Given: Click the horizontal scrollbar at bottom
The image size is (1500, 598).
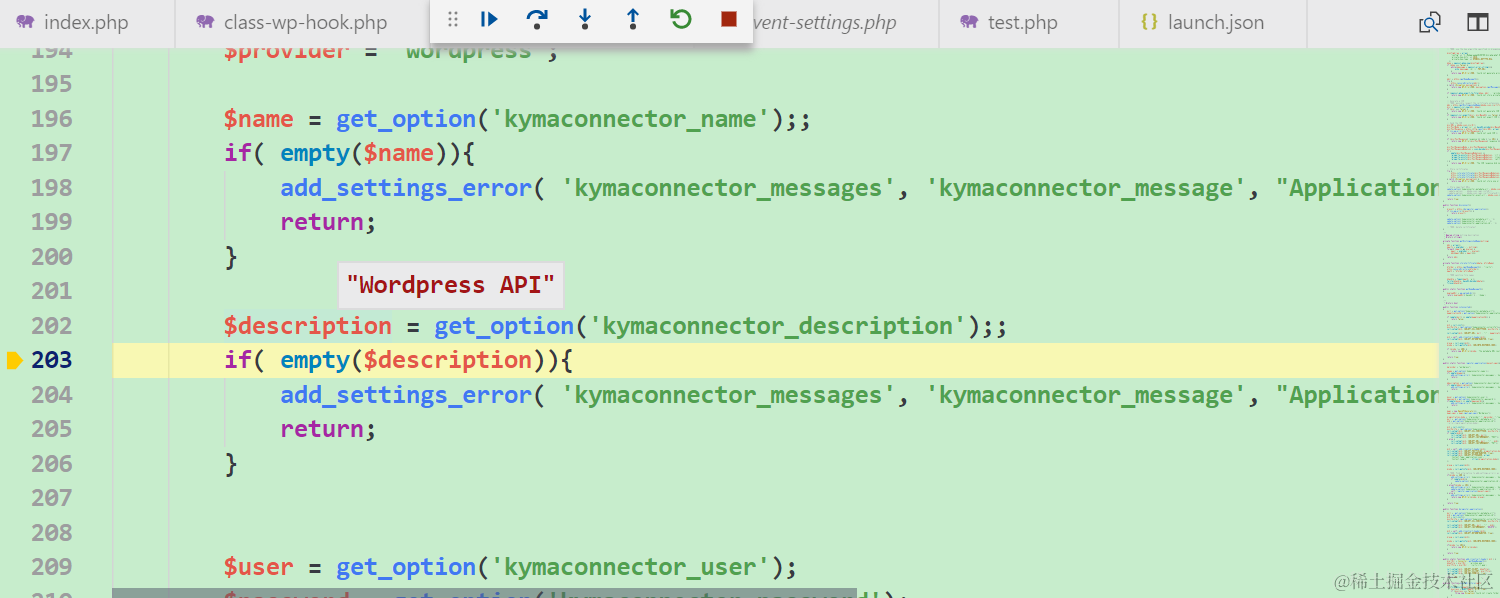Looking at the screenshot, I should coord(484,593).
